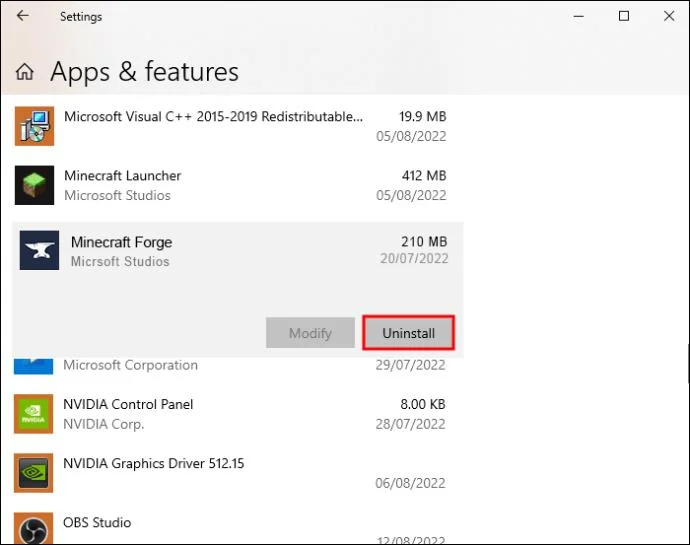Select the OBS Studio entry

click(x=97, y=523)
